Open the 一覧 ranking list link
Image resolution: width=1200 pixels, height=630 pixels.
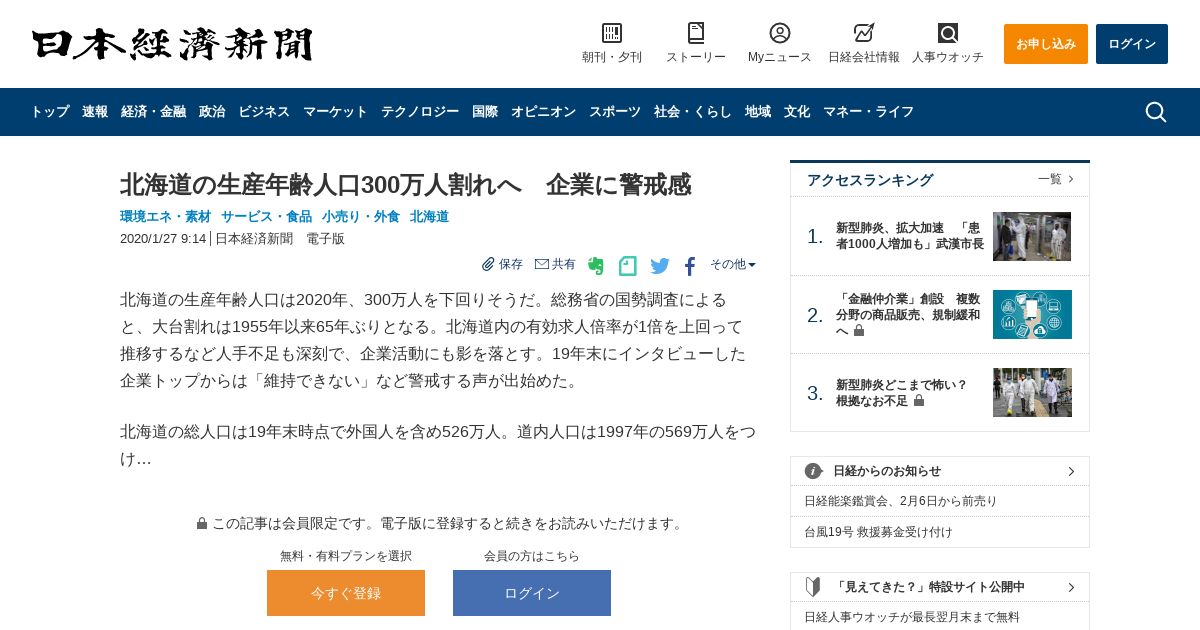click(x=1056, y=179)
